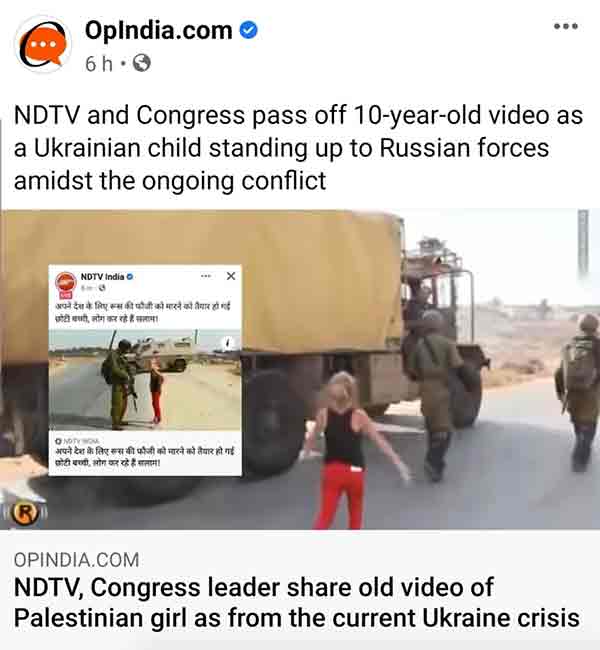
Task: Click the Hindi headline below the embedded photo
Action: [144, 456]
